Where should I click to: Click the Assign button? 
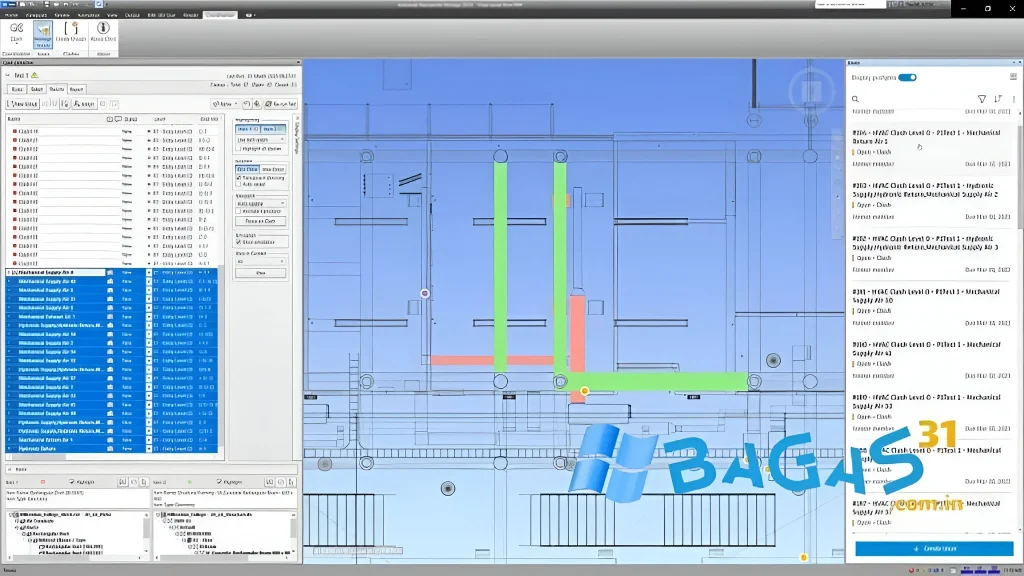[x=84, y=104]
